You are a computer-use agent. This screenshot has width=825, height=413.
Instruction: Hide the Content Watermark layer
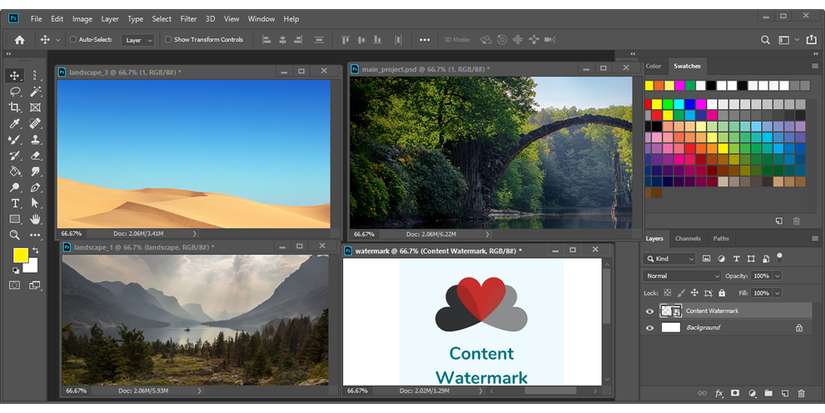pyautogui.click(x=650, y=311)
